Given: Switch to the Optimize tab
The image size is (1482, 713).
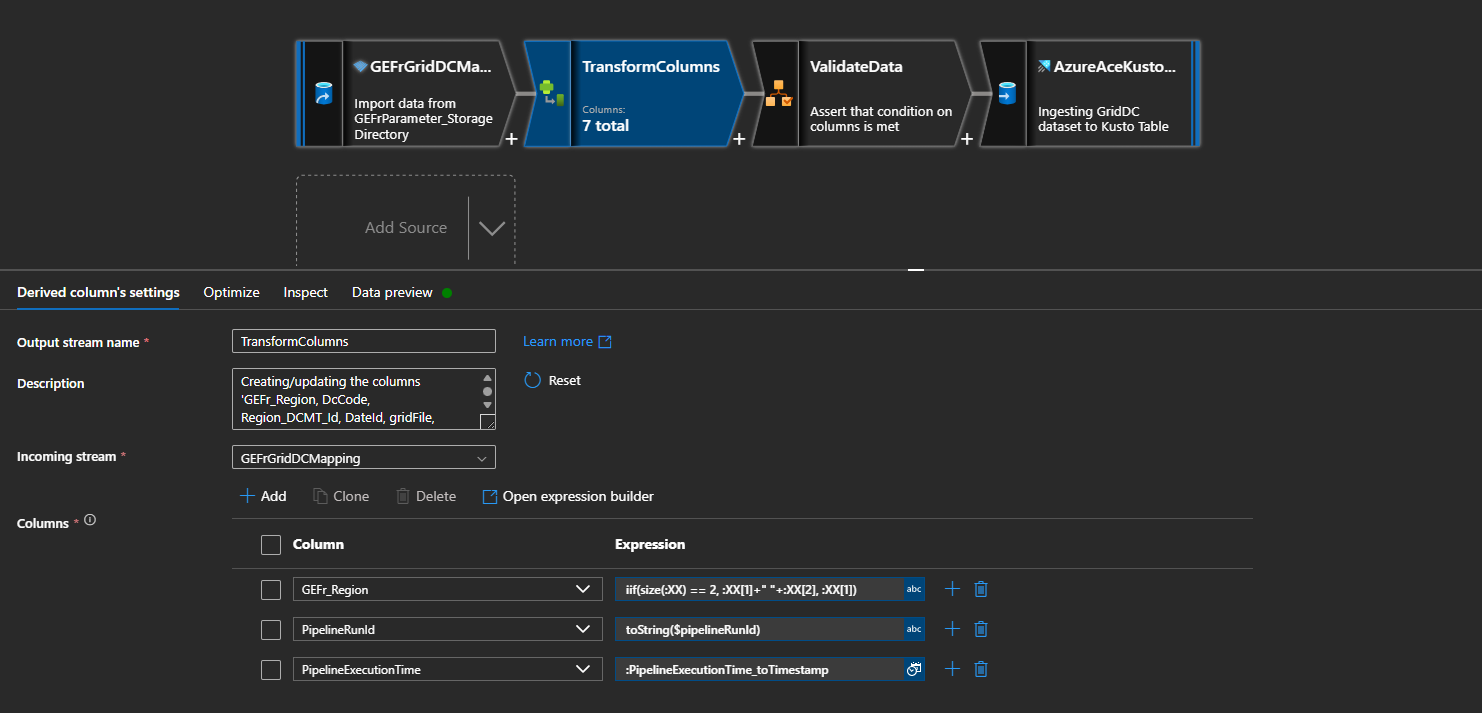Looking at the screenshot, I should tap(231, 293).
